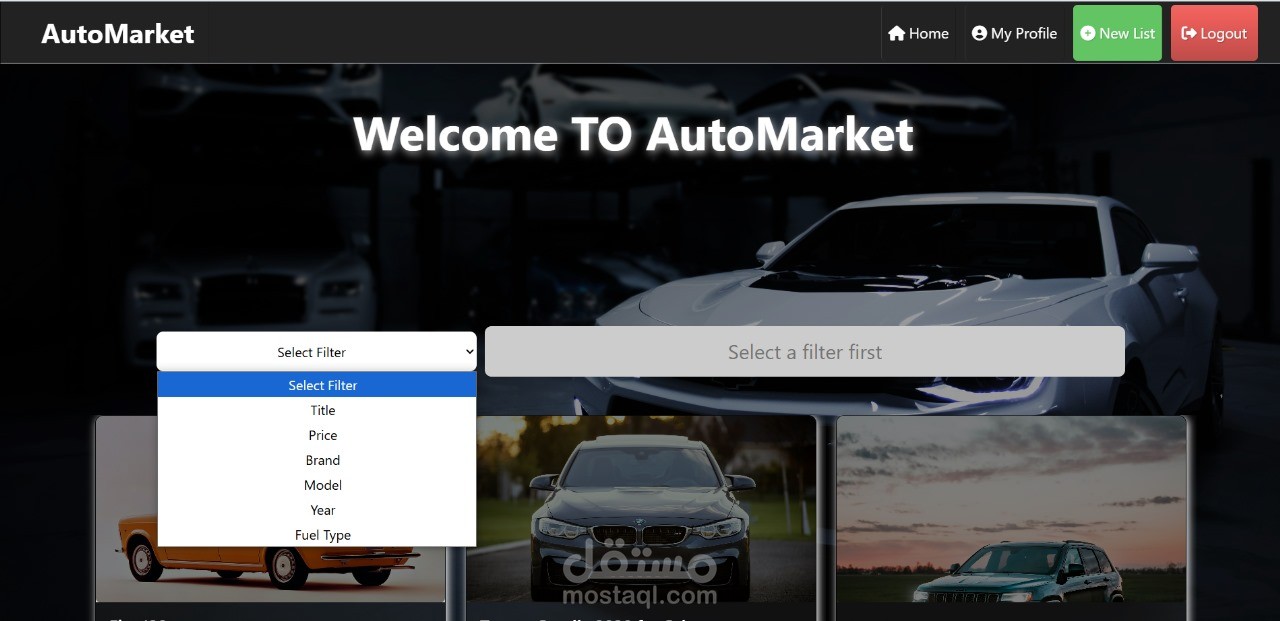
Task: Collapse the Select Filter combo box
Action: click(316, 352)
